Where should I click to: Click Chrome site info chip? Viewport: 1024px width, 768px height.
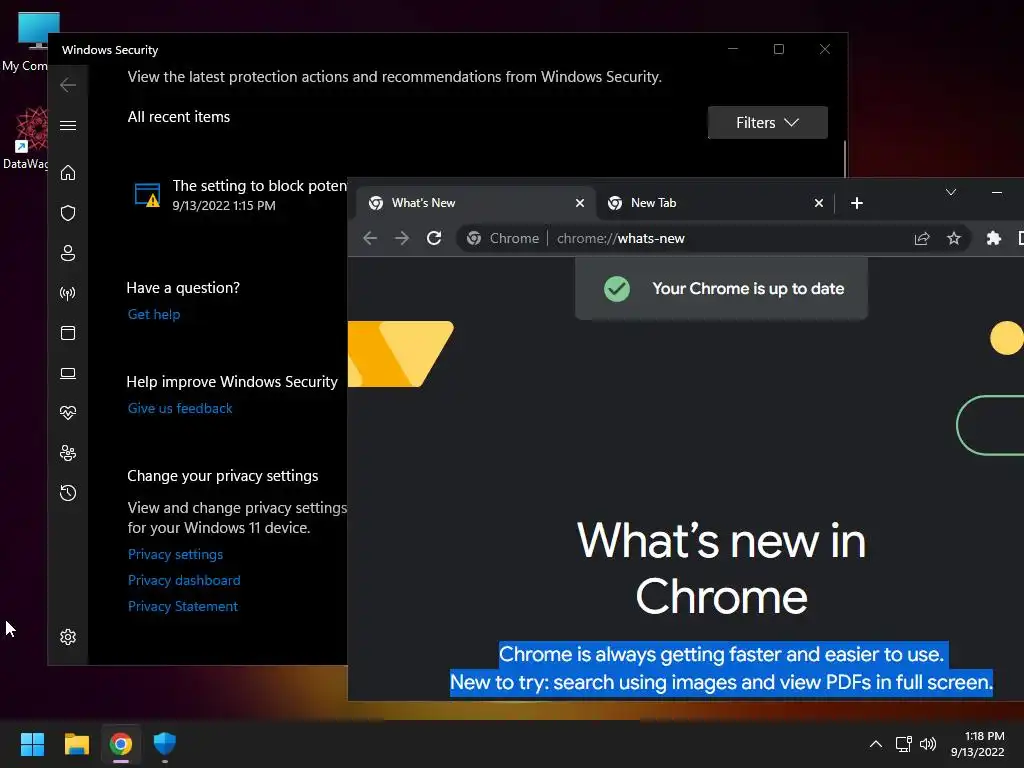tap(503, 238)
